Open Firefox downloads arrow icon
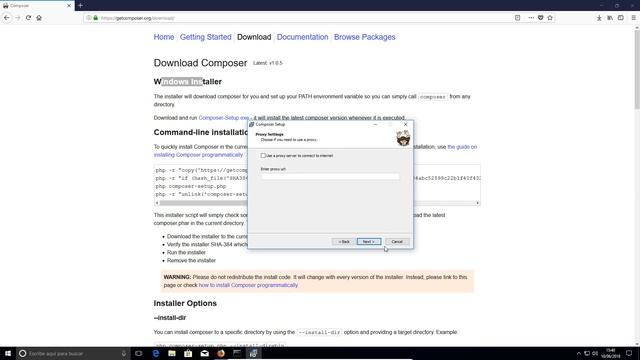This screenshot has width=640, height=360. pyautogui.click(x=599, y=18)
